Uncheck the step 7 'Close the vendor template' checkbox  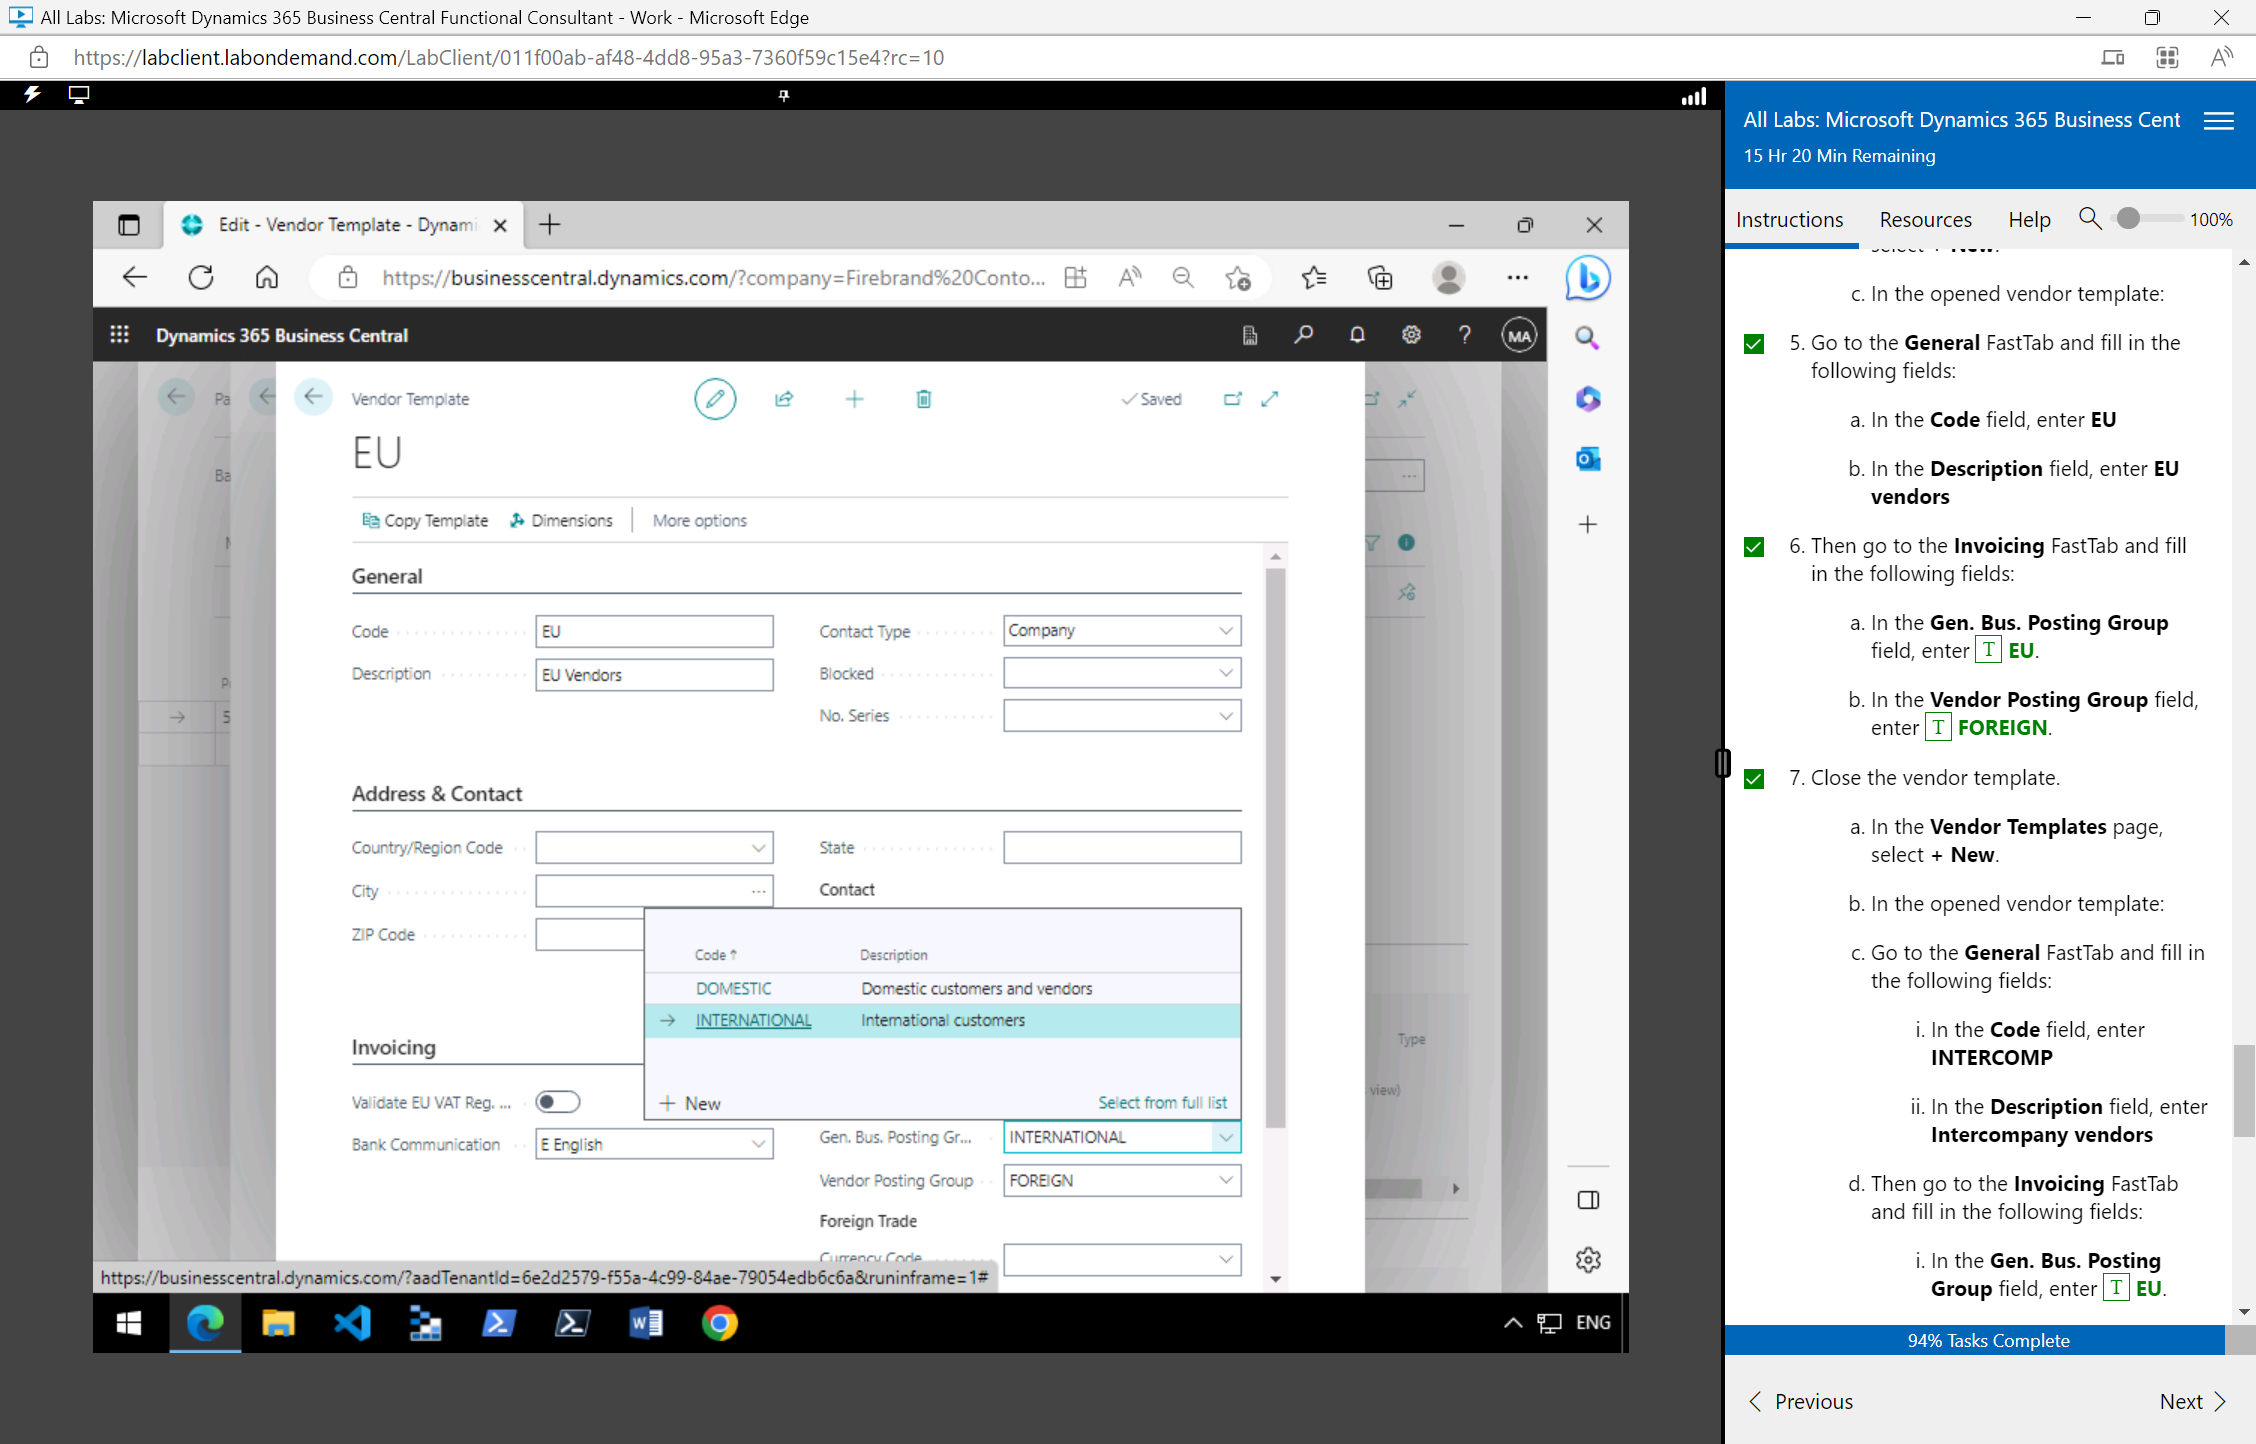coord(1754,778)
